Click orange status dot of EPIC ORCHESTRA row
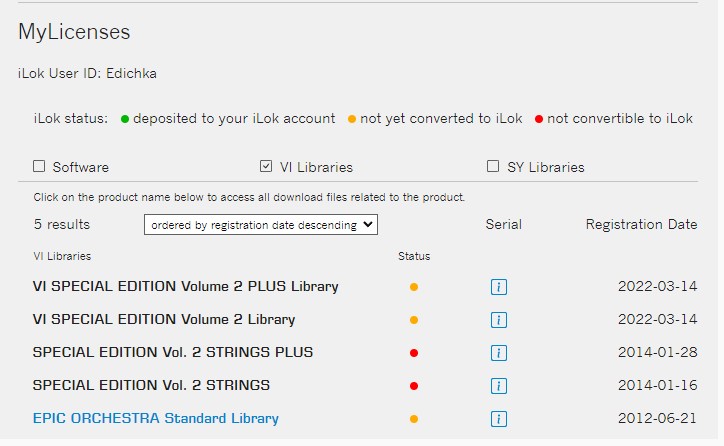The image size is (724, 446). click(x=414, y=419)
